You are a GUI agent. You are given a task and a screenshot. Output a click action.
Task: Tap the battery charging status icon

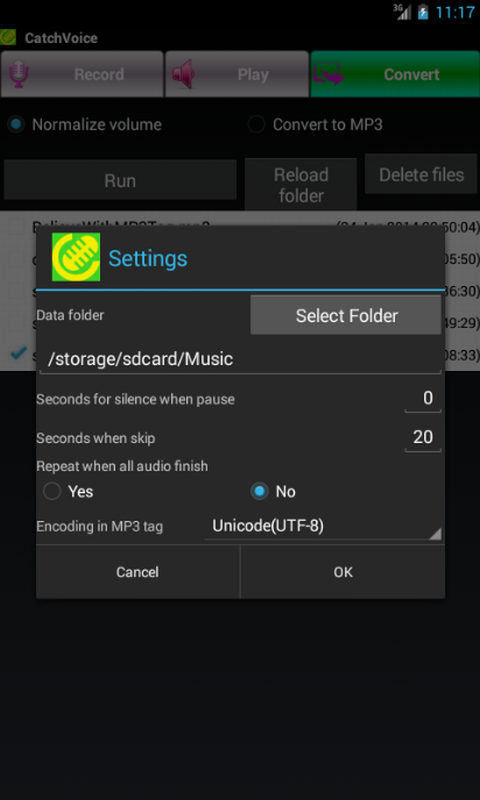pos(423,12)
